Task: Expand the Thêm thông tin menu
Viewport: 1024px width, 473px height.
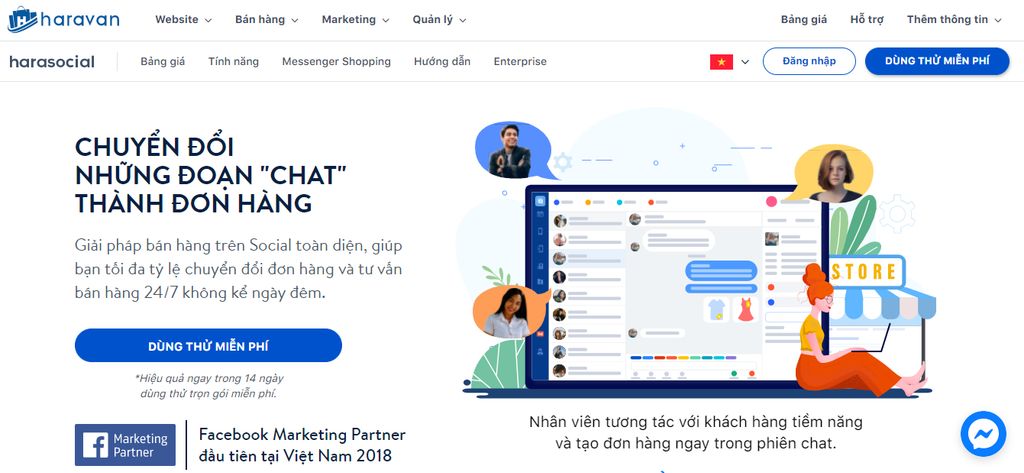Action: 954,20
